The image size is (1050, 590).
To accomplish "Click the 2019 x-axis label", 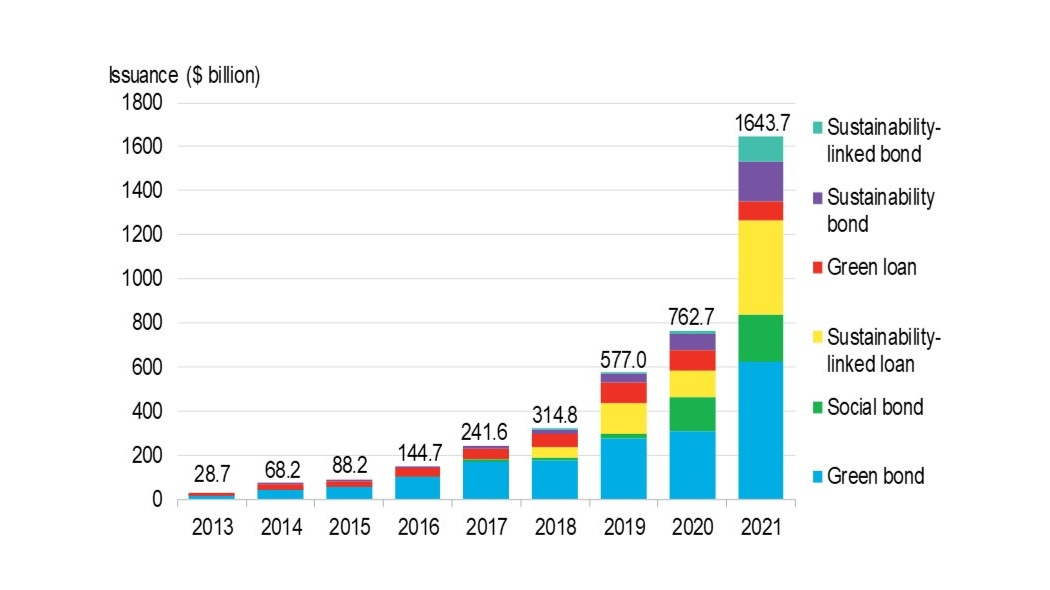I will 624,527.
